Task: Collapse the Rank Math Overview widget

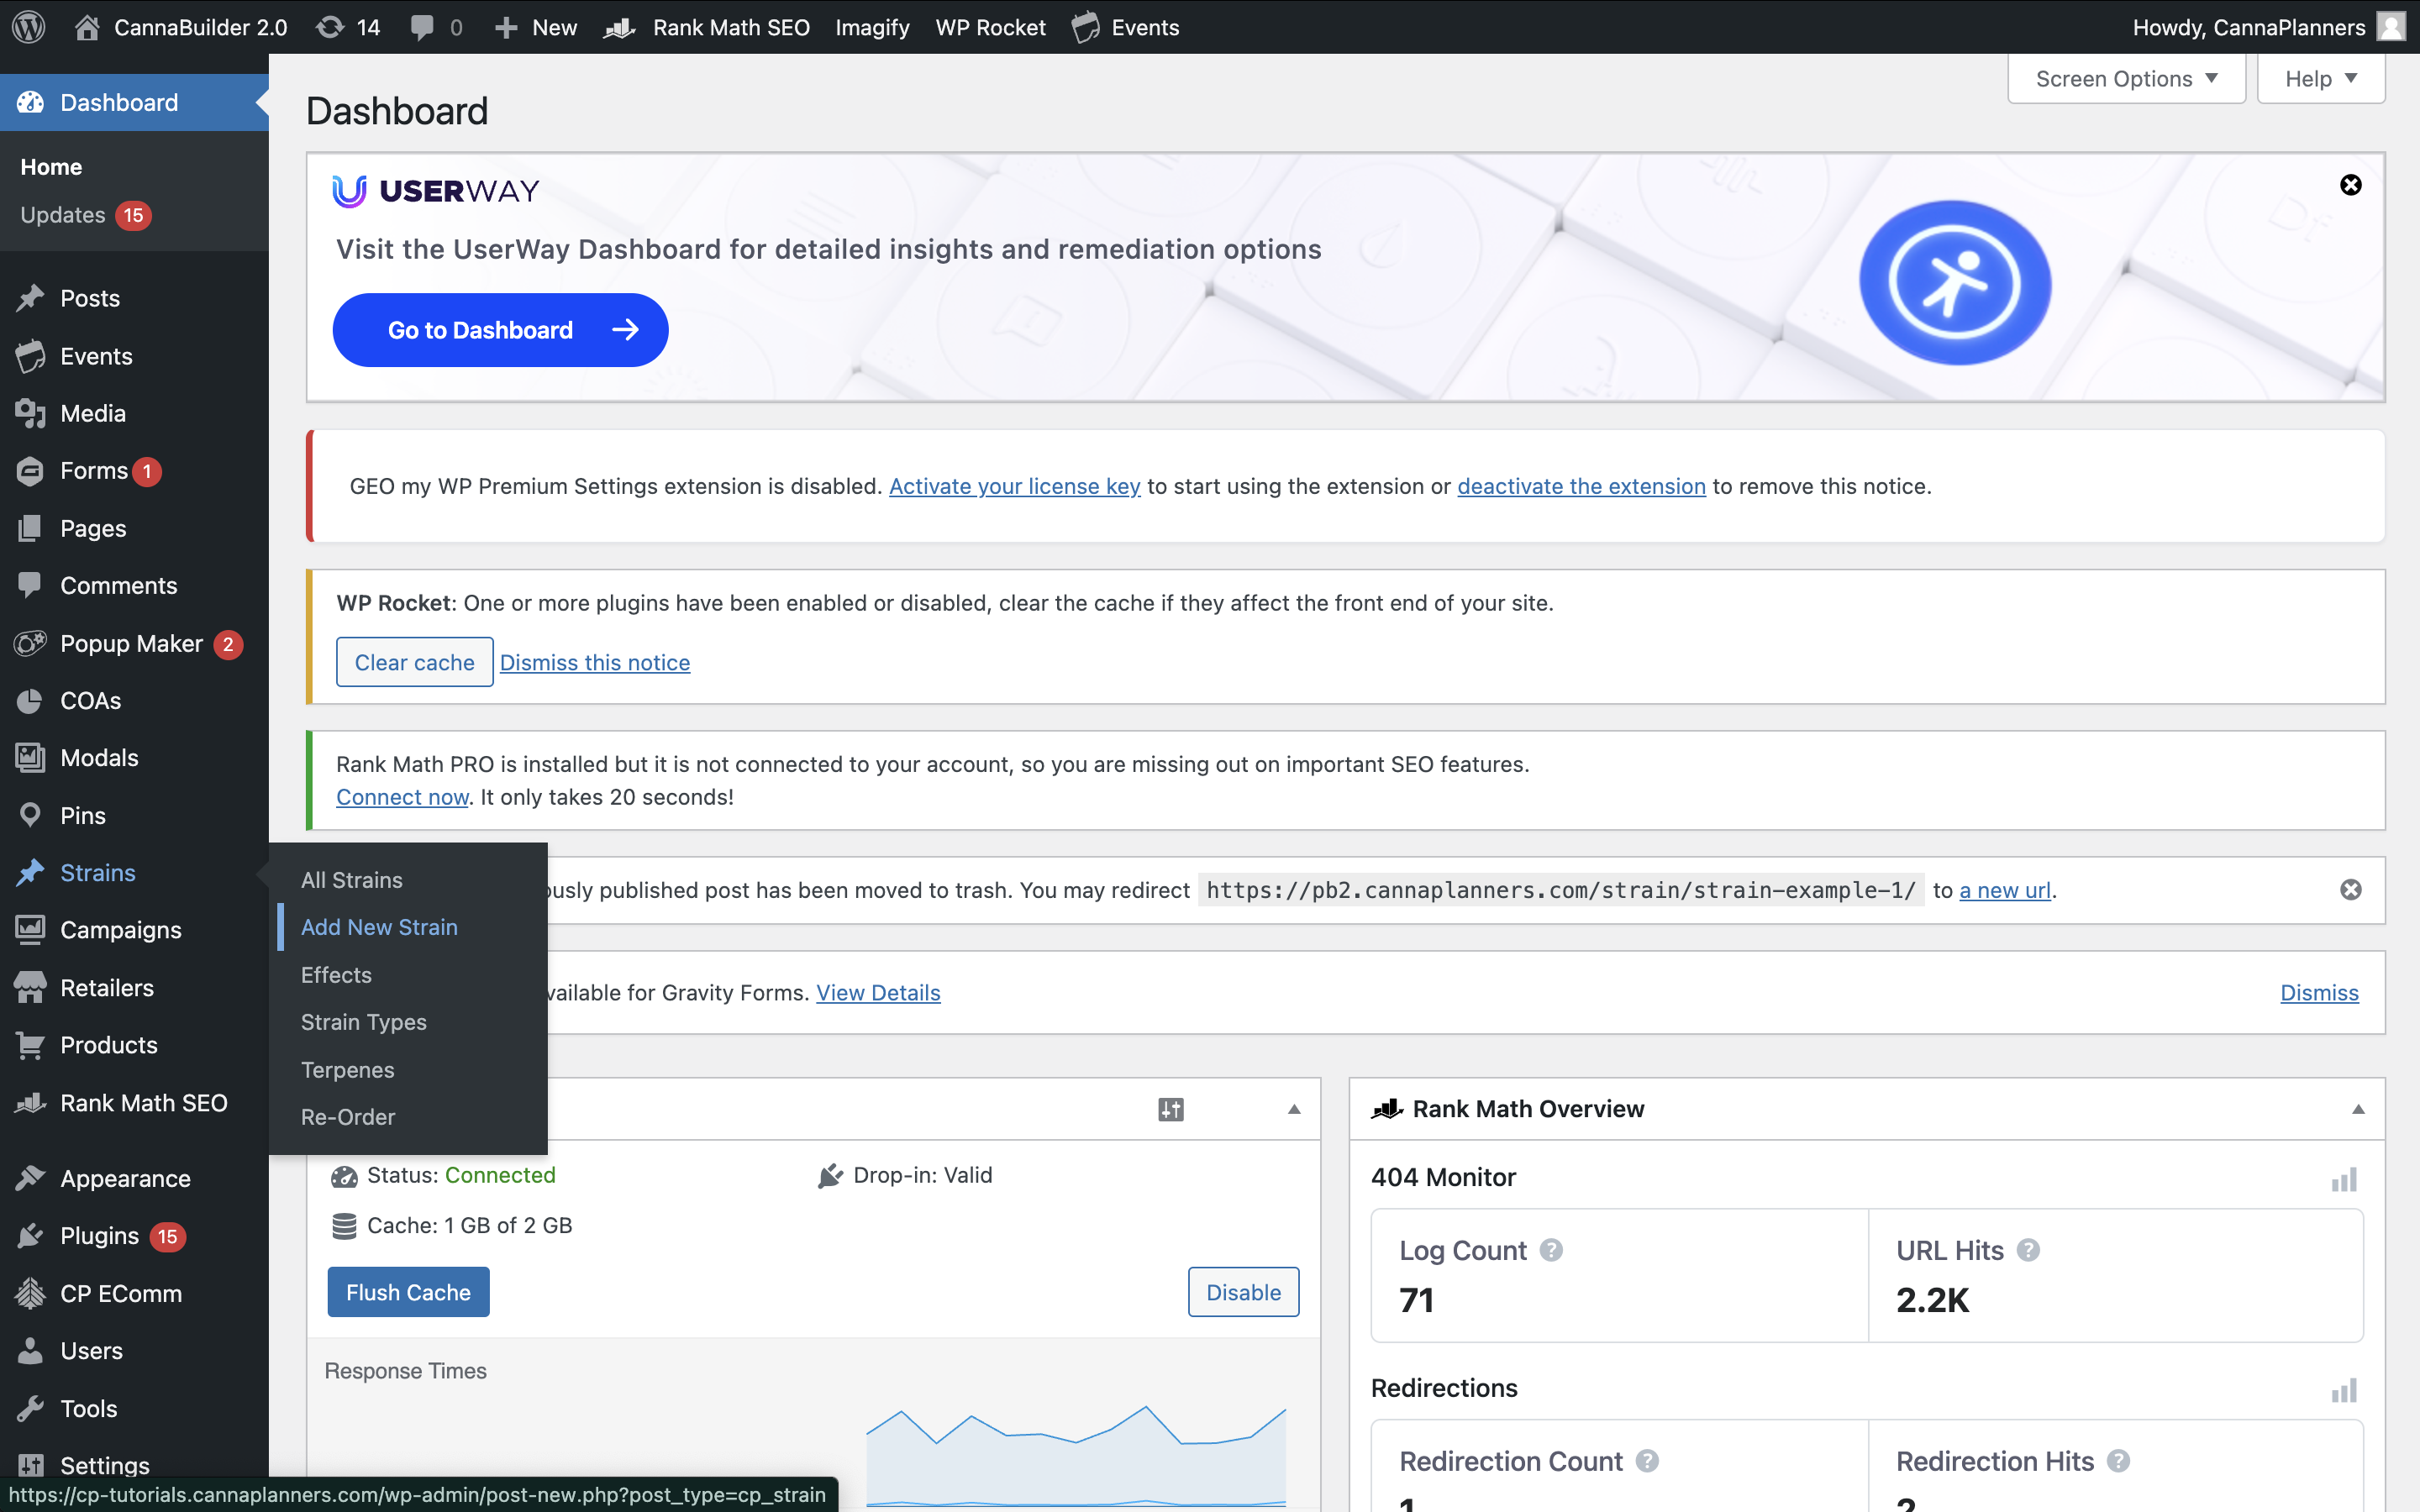Action: [2358, 1109]
